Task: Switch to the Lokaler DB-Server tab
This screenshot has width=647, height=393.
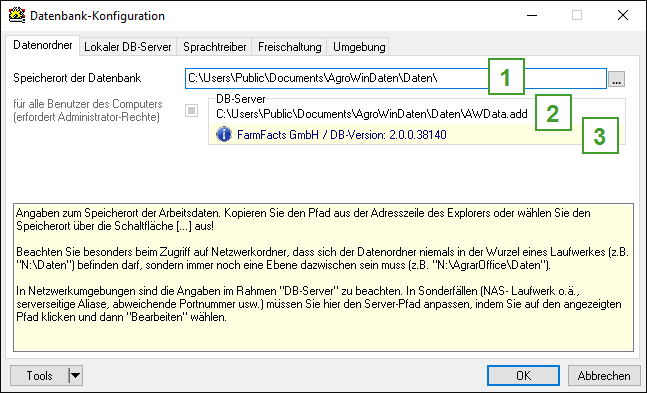Action: tap(128, 47)
